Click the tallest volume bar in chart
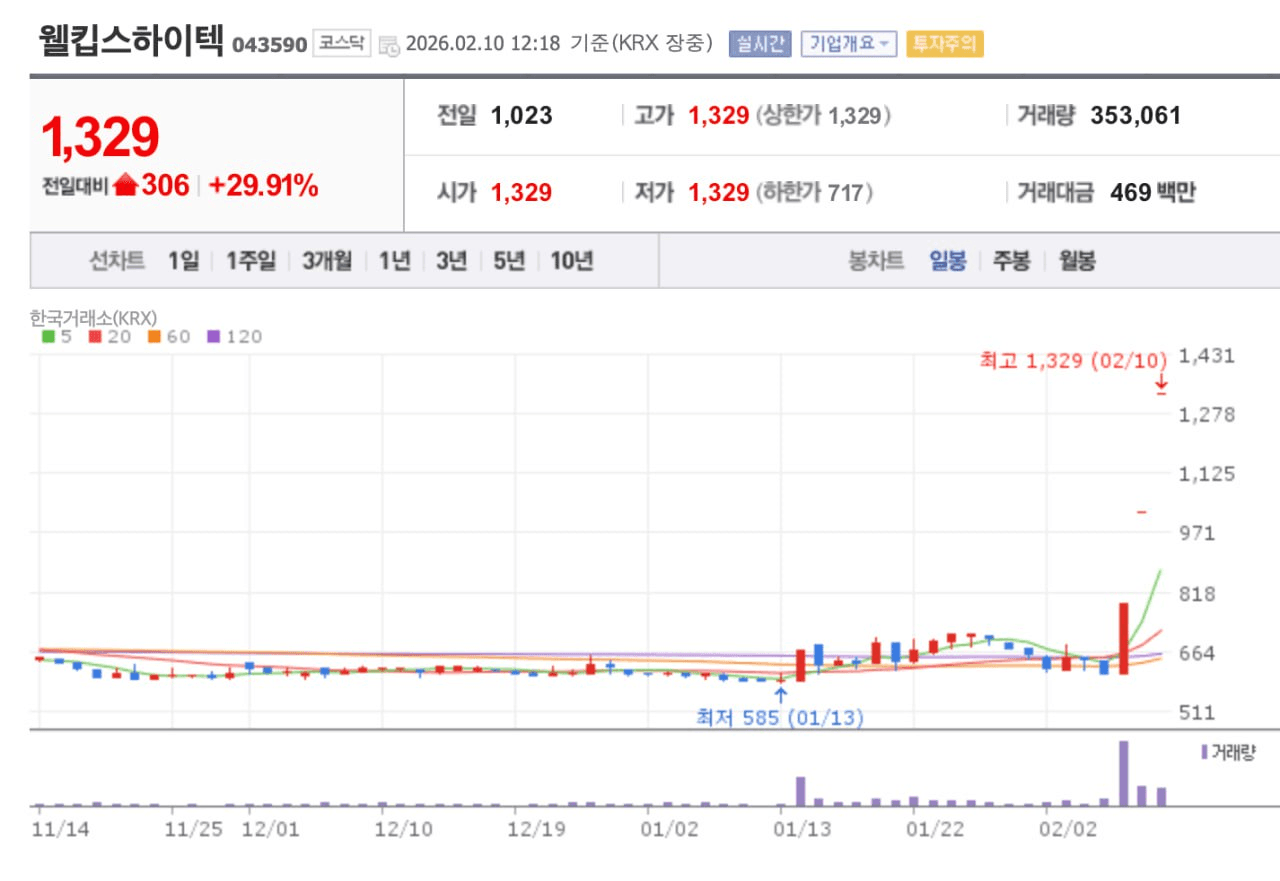The image size is (1280, 881). tap(1123, 773)
